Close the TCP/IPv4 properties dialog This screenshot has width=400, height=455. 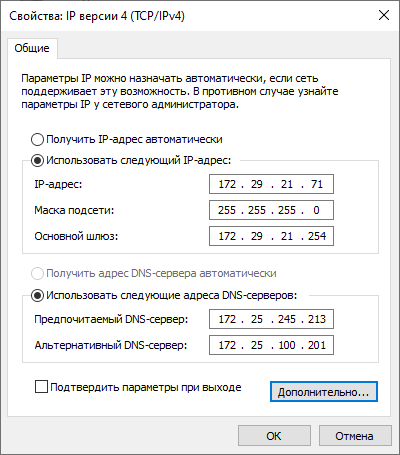[x=384, y=15]
